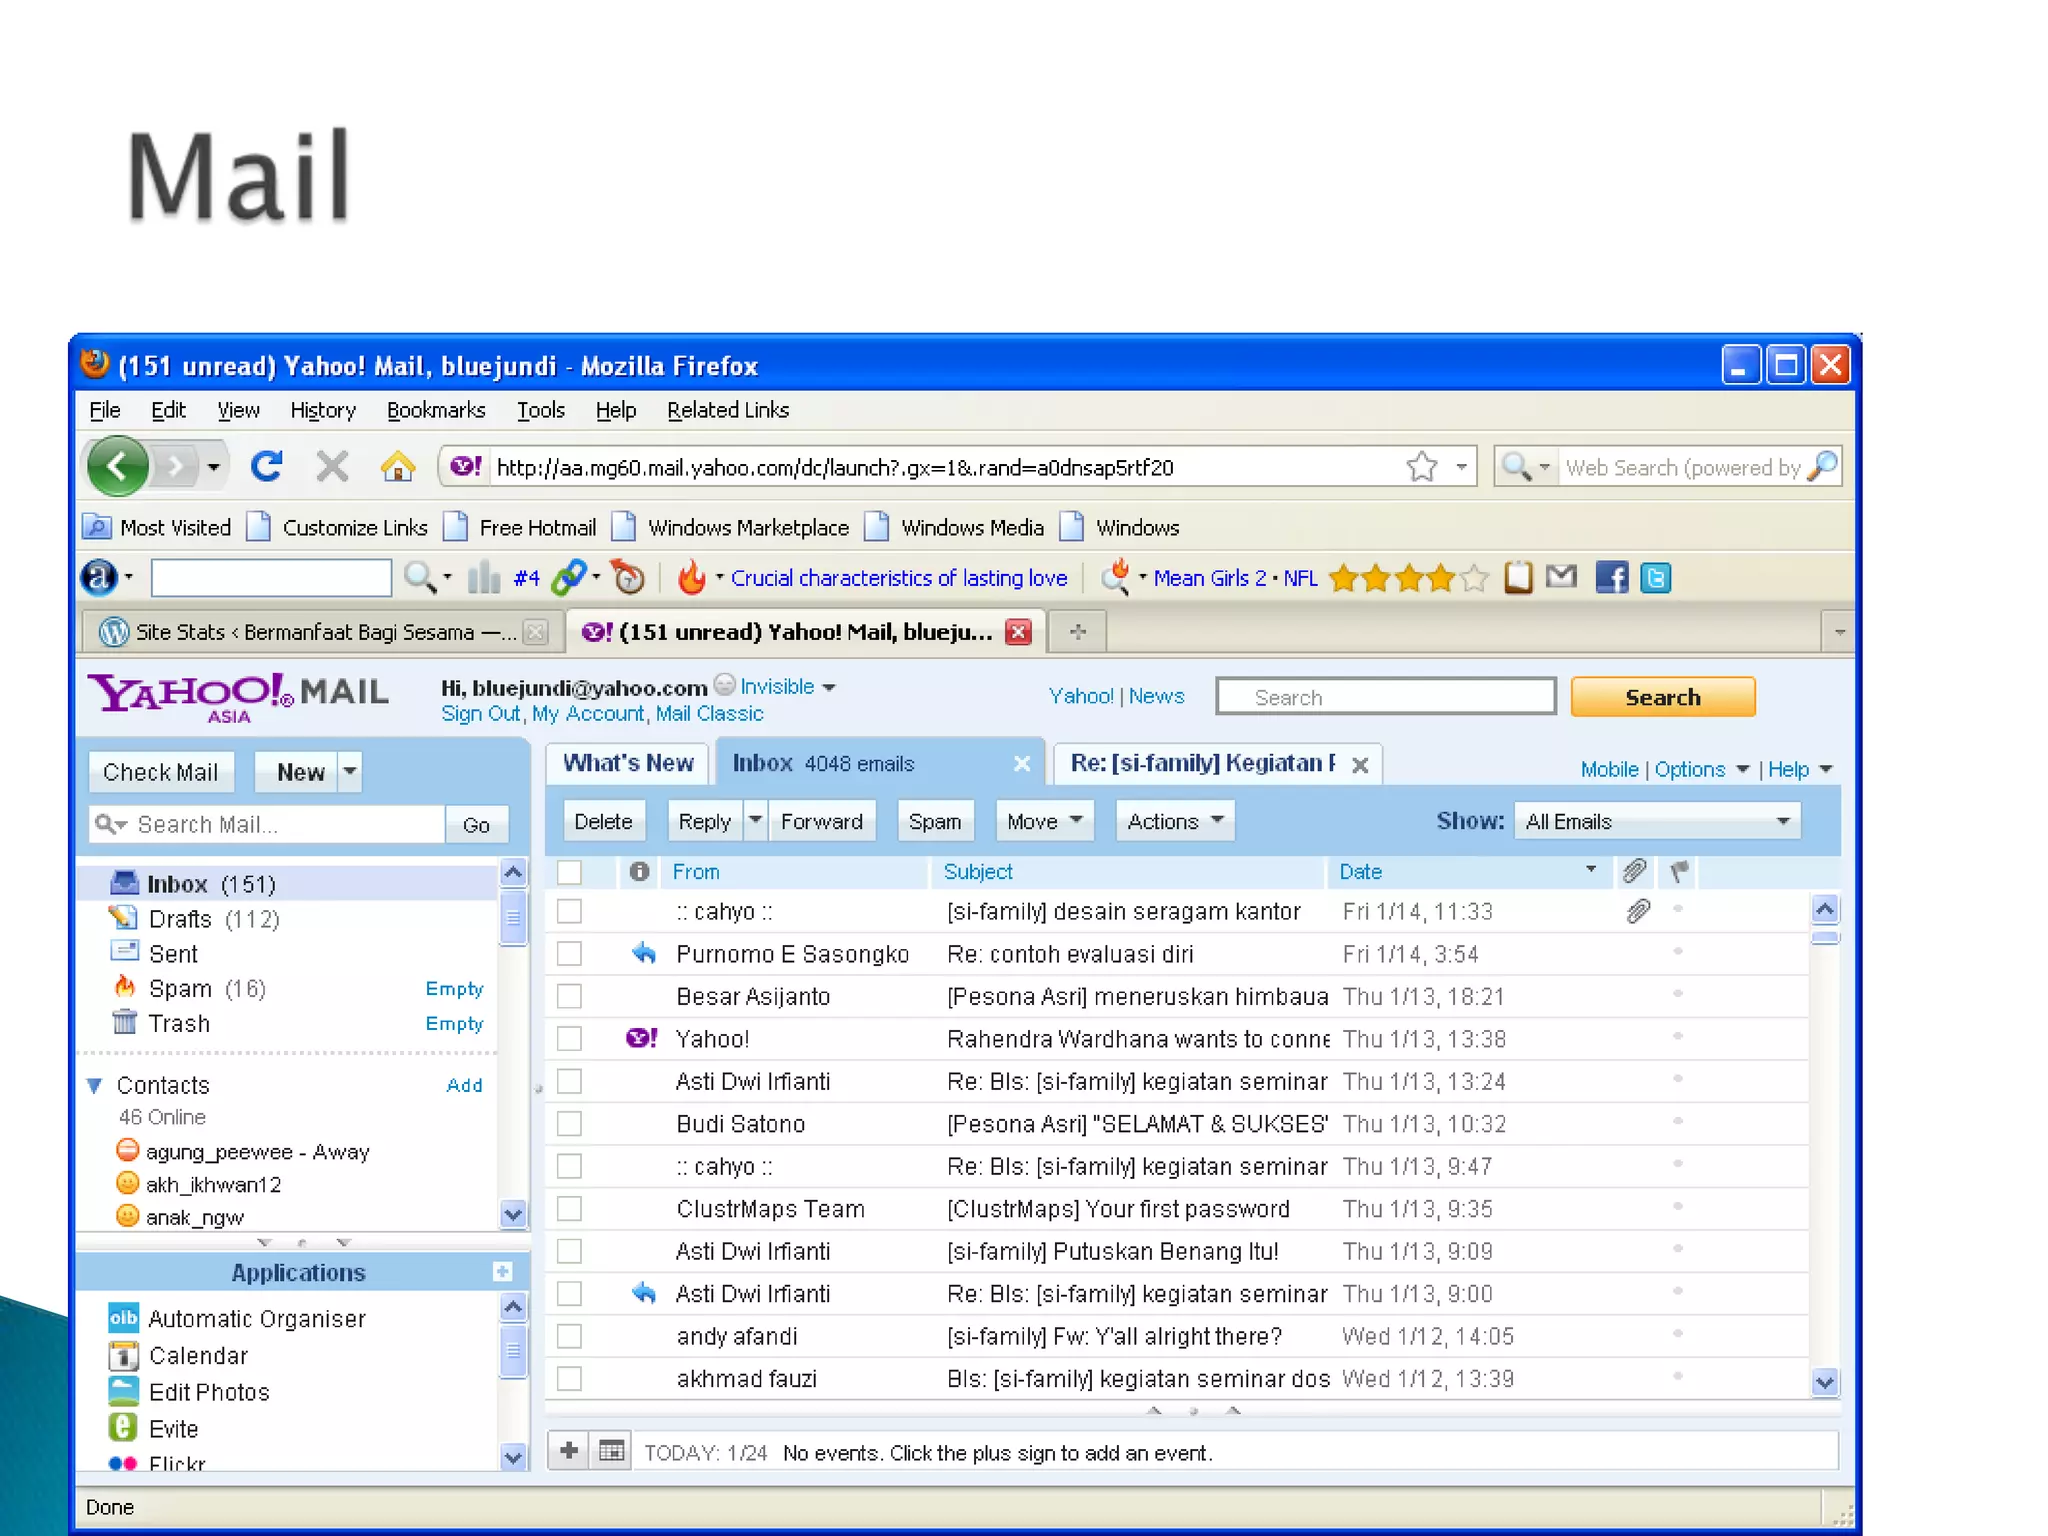Toggle the select-all checkbox in header
Image resolution: width=2048 pixels, height=1536 pixels.
(x=569, y=872)
